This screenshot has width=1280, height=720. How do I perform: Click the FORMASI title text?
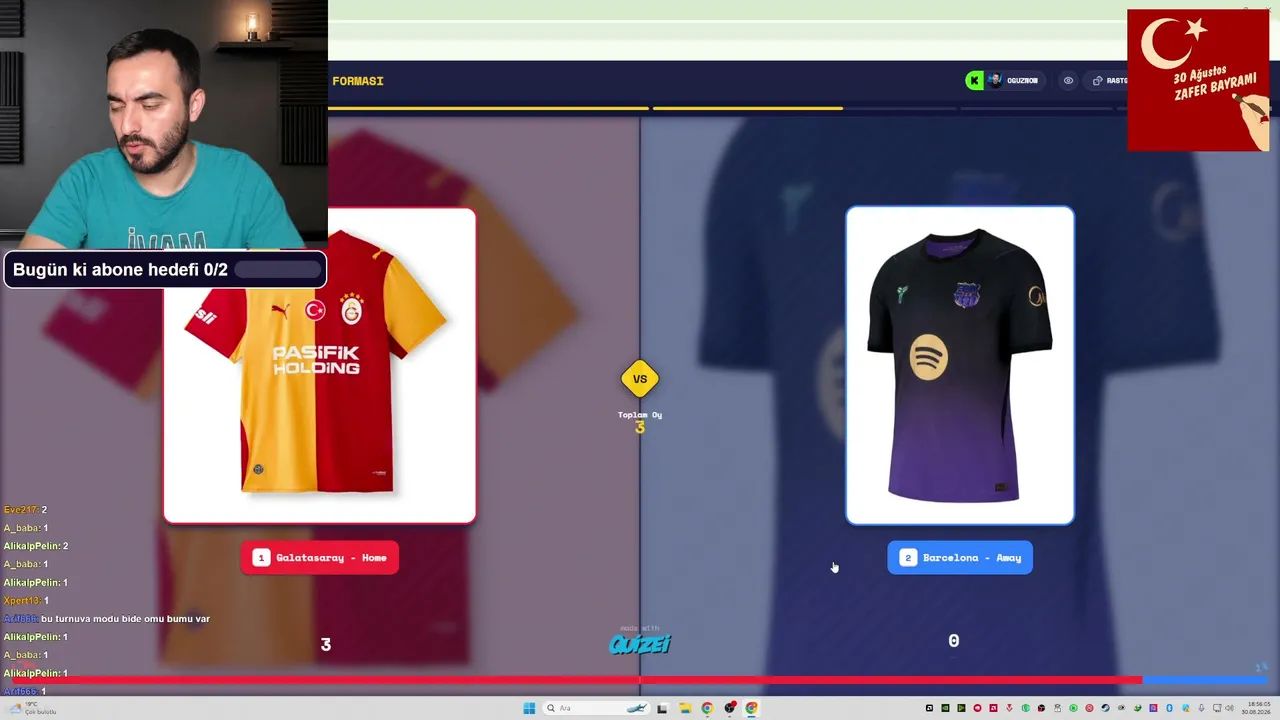pyautogui.click(x=358, y=81)
